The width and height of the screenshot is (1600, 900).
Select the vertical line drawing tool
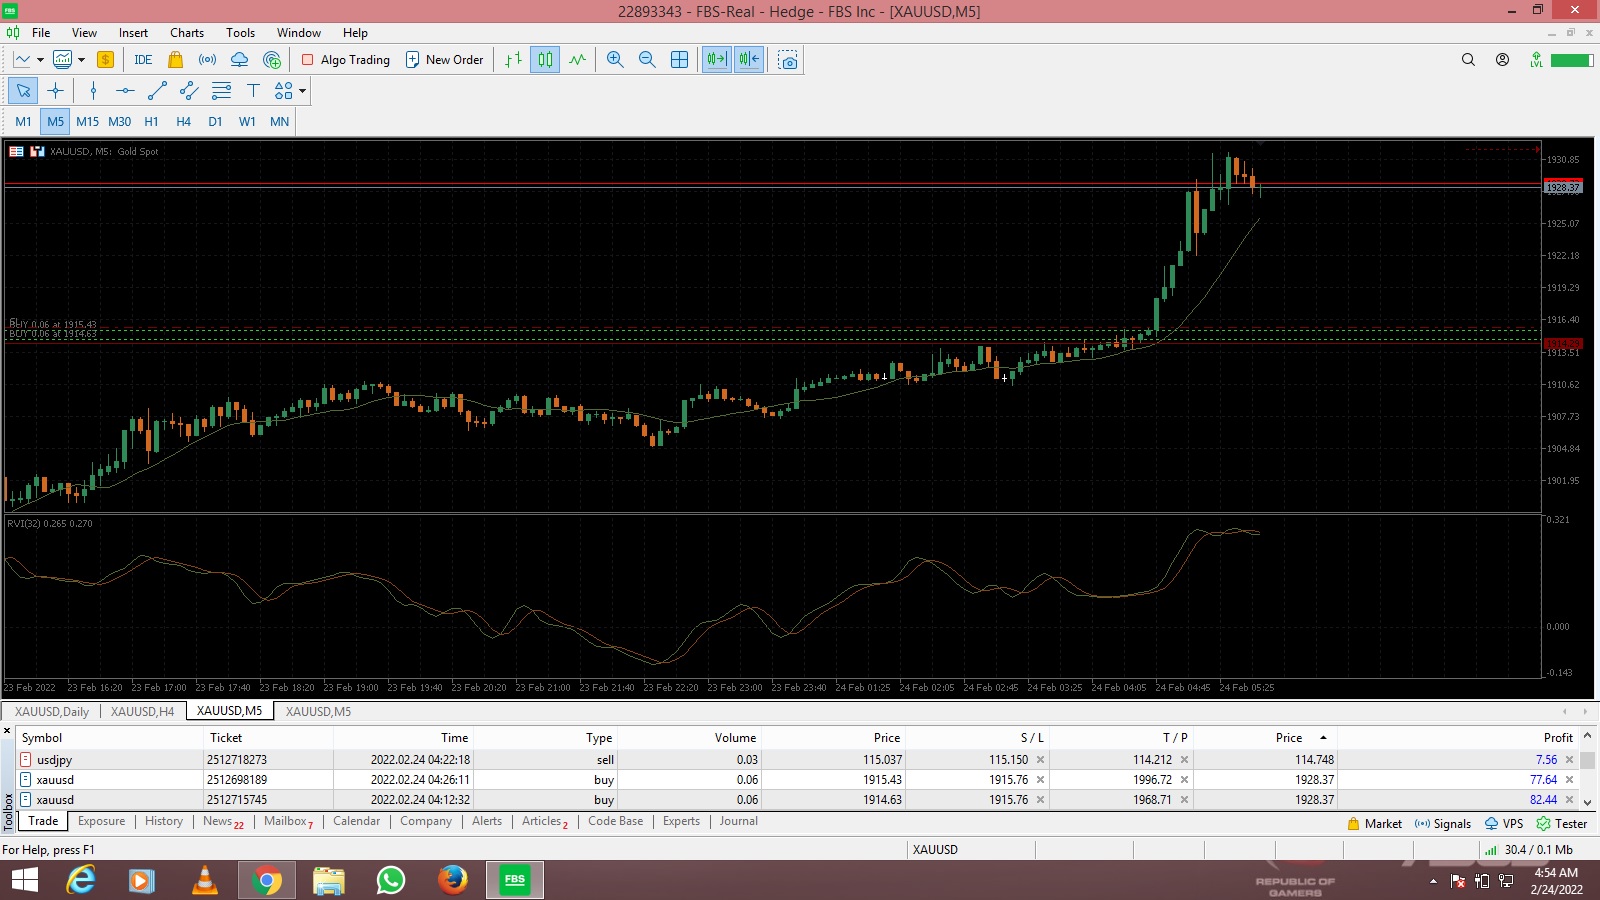coord(93,91)
